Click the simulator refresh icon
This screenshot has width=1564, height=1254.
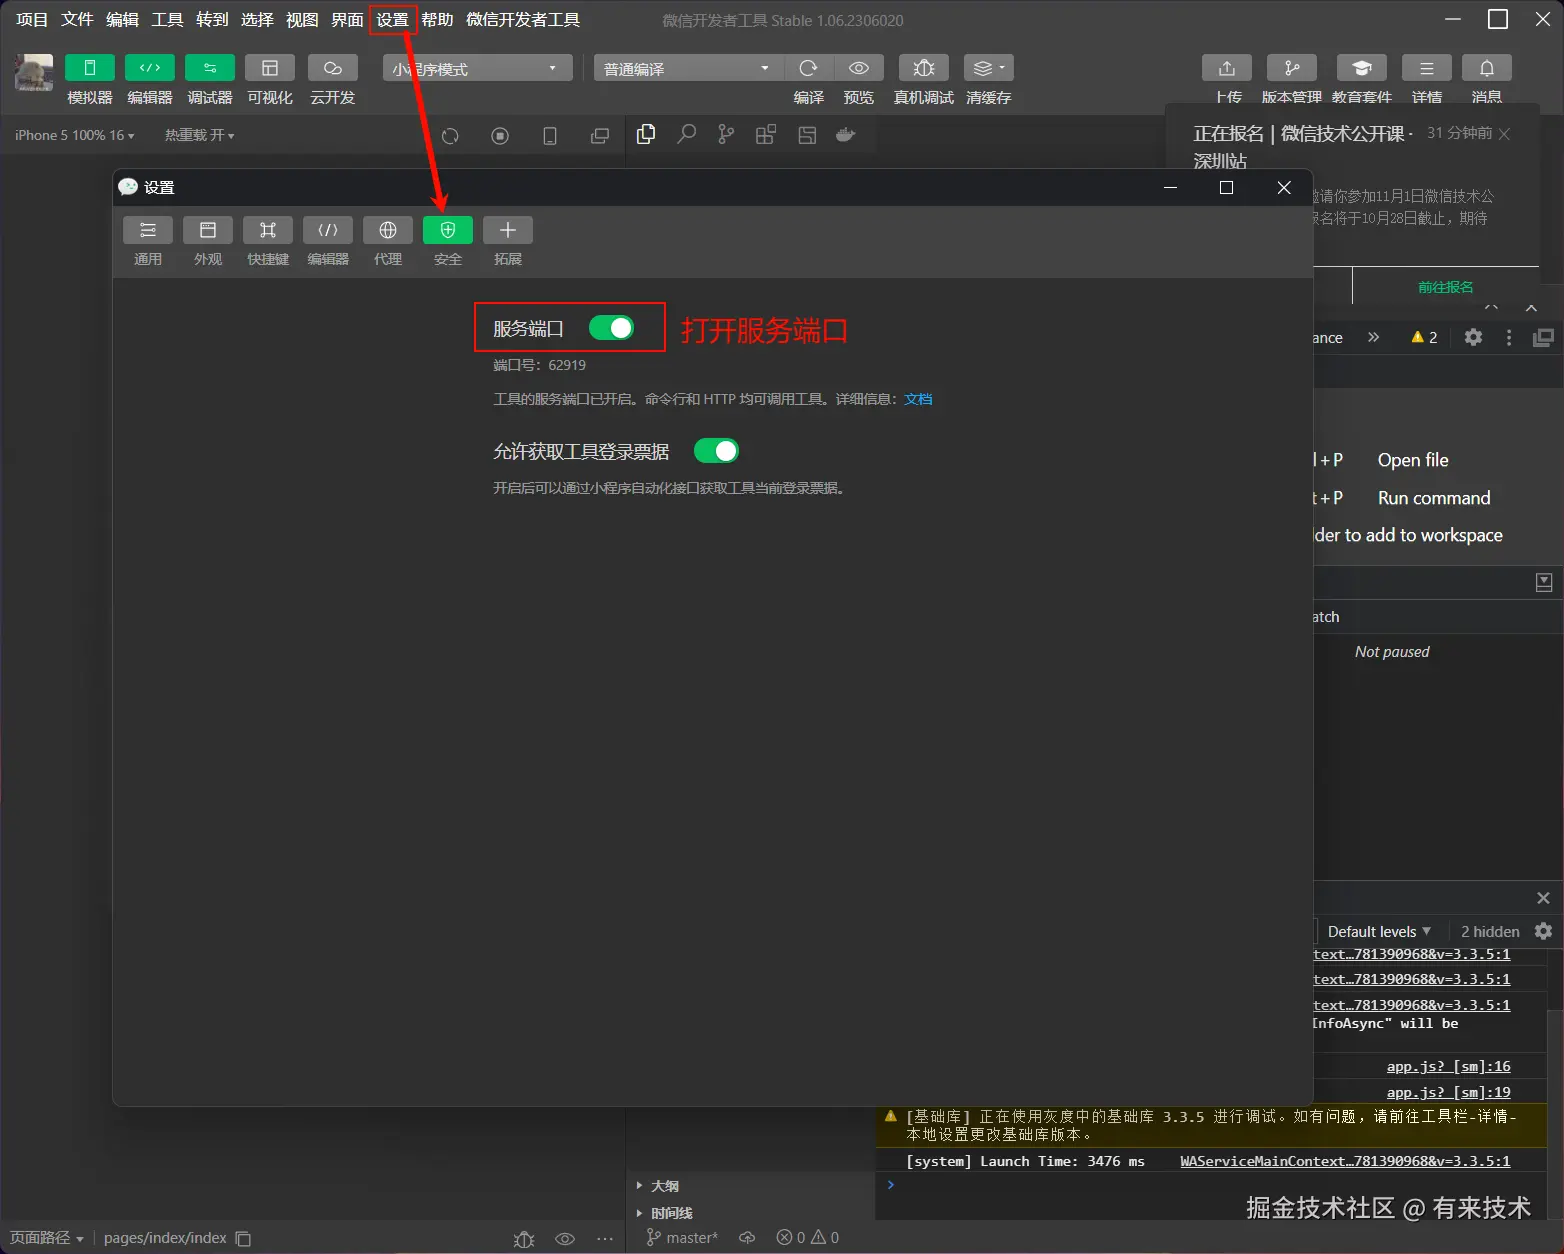point(450,136)
